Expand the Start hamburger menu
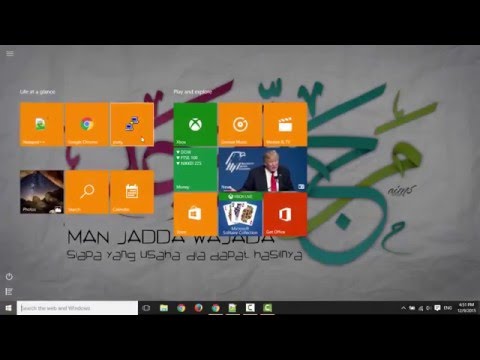This screenshot has height=360, width=480. pos(10,53)
